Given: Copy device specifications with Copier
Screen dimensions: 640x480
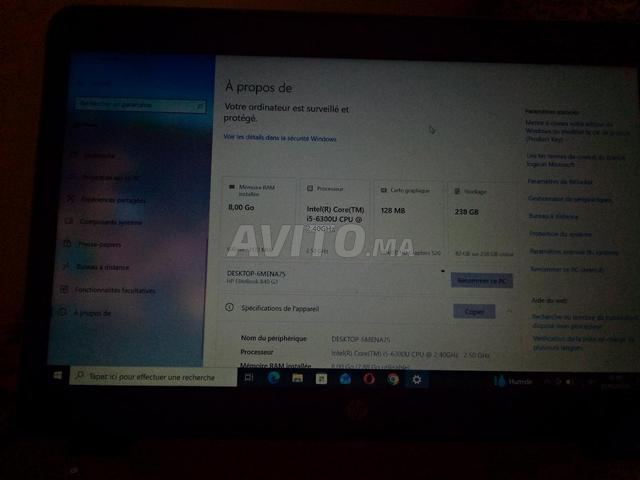Looking at the screenshot, I should click(474, 312).
